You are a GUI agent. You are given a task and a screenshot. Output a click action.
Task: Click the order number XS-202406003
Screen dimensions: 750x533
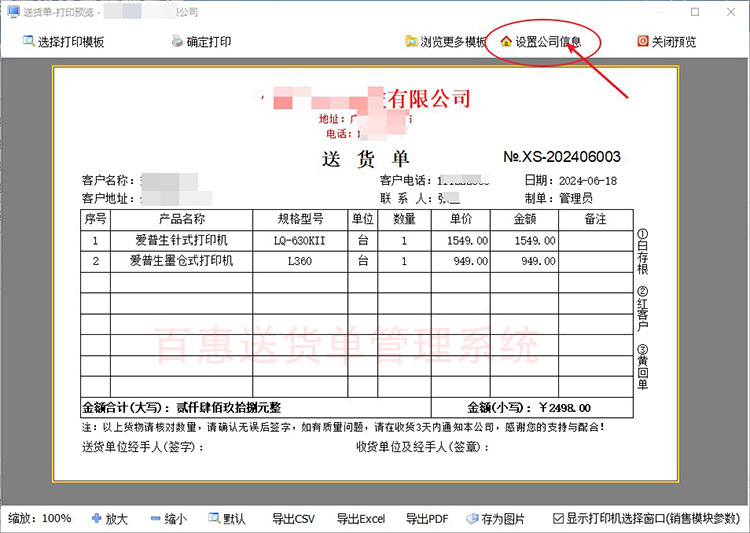[x=561, y=157]
